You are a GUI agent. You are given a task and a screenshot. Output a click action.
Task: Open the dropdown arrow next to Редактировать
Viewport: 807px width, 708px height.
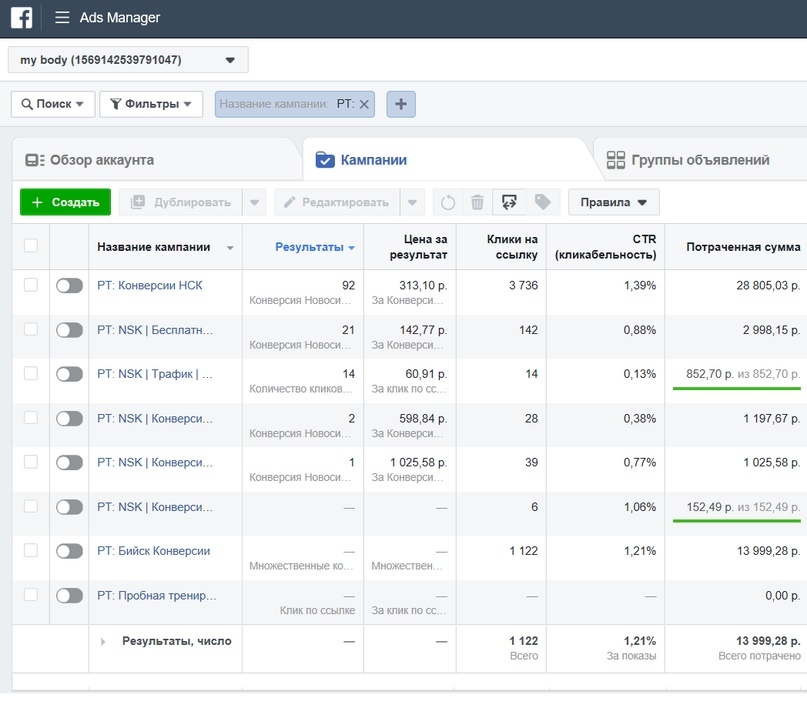[x=412, y=202]
